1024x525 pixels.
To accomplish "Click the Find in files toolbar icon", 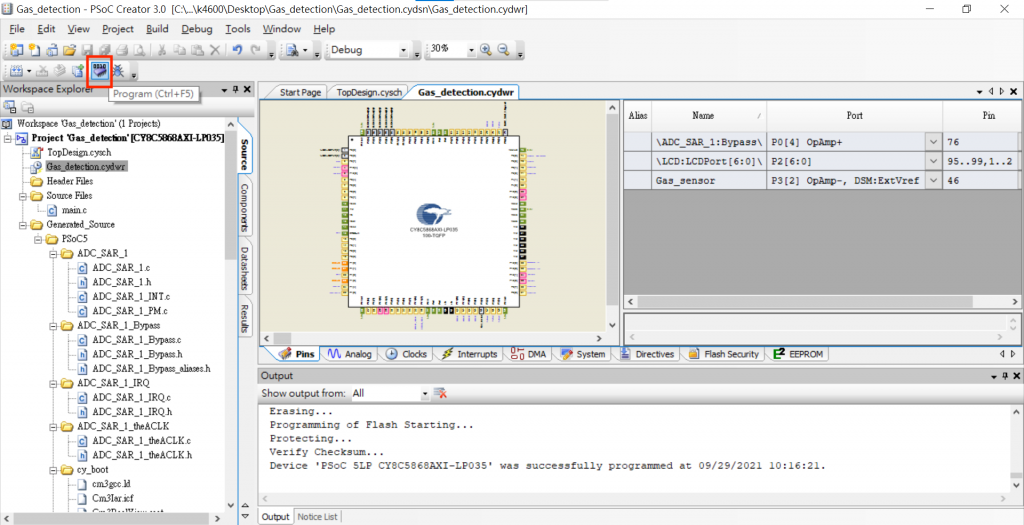I will tap(291, 50).
